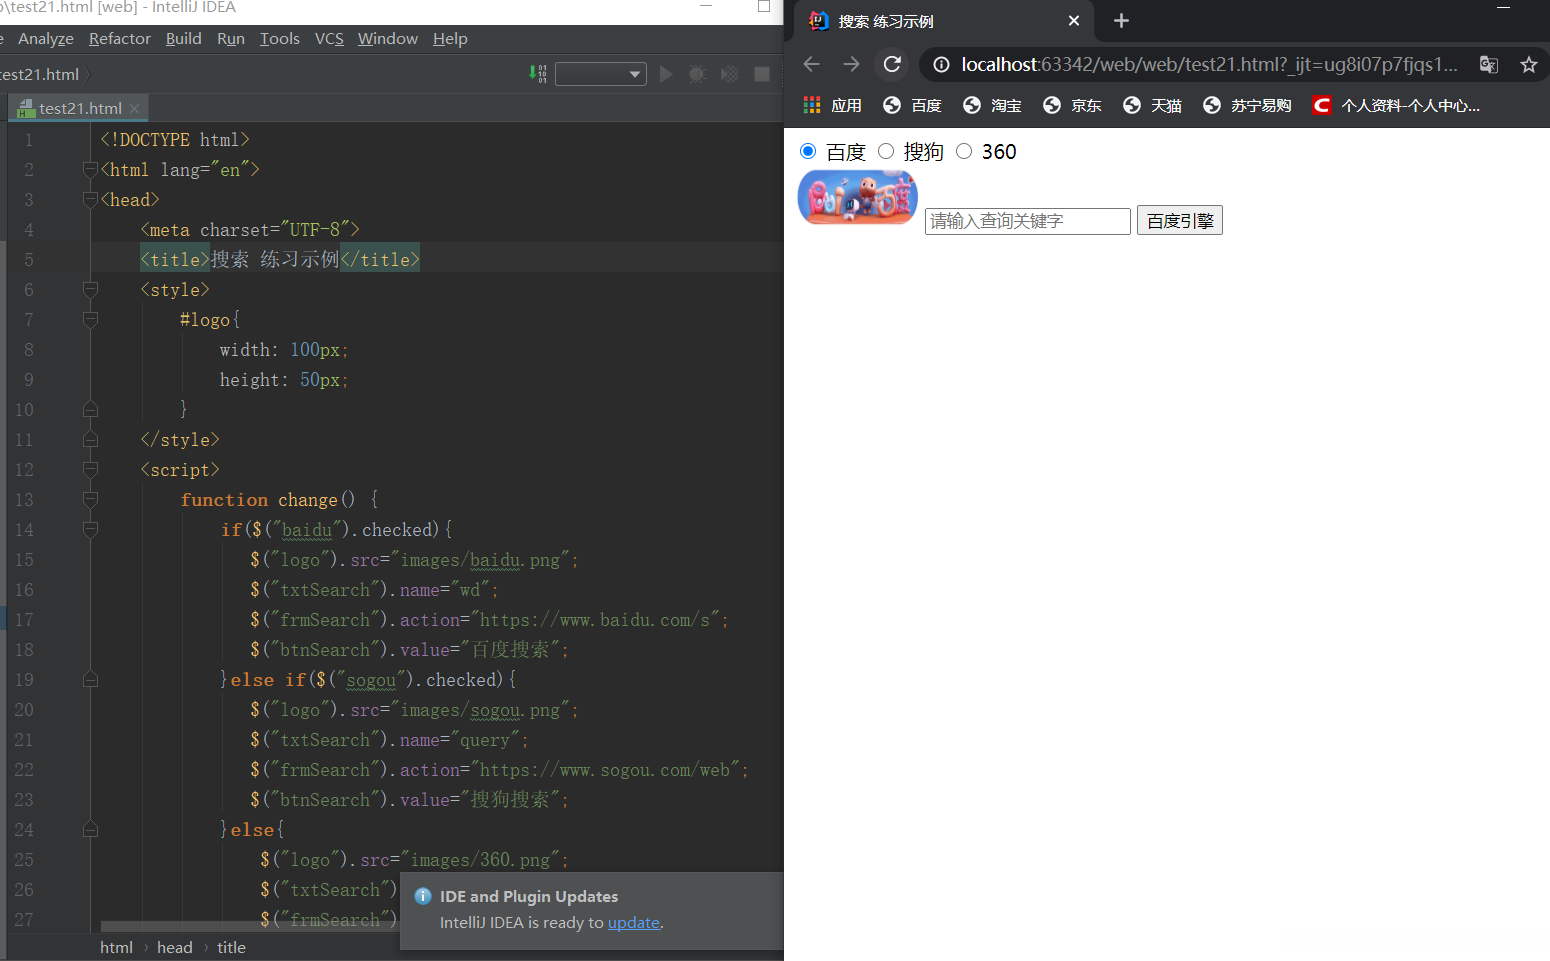The image size is (1550, 961).
Task: Click the Stop square icon
Action: (762, 74)
